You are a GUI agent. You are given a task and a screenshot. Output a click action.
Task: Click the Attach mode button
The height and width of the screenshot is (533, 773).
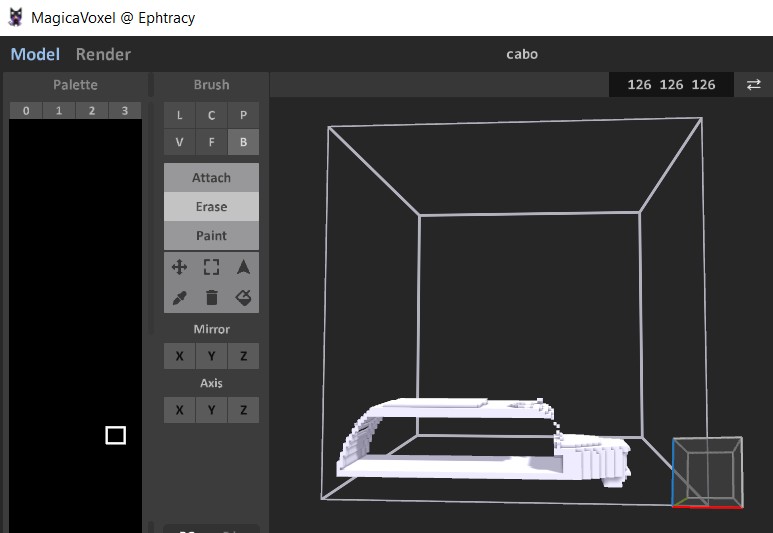(x=211, y=178)
